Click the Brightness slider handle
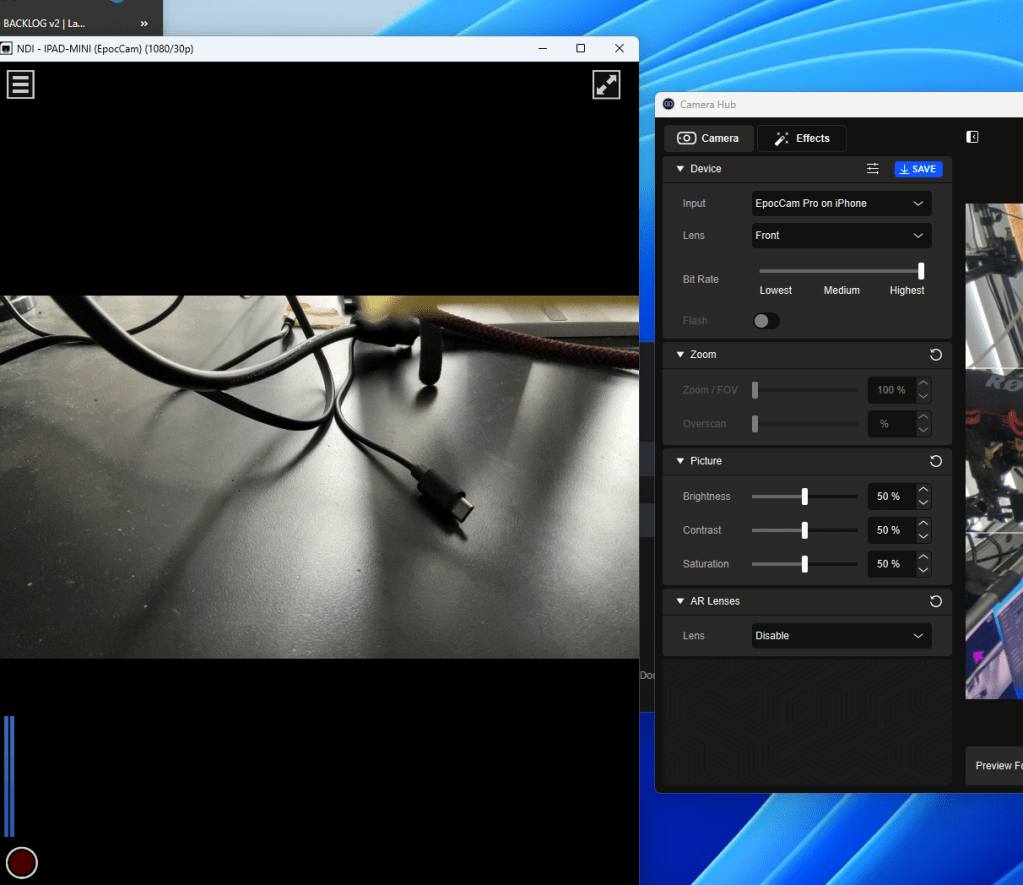Image resolution: width=1023 pixels, height=885 pixels. [x=804, y=497]
